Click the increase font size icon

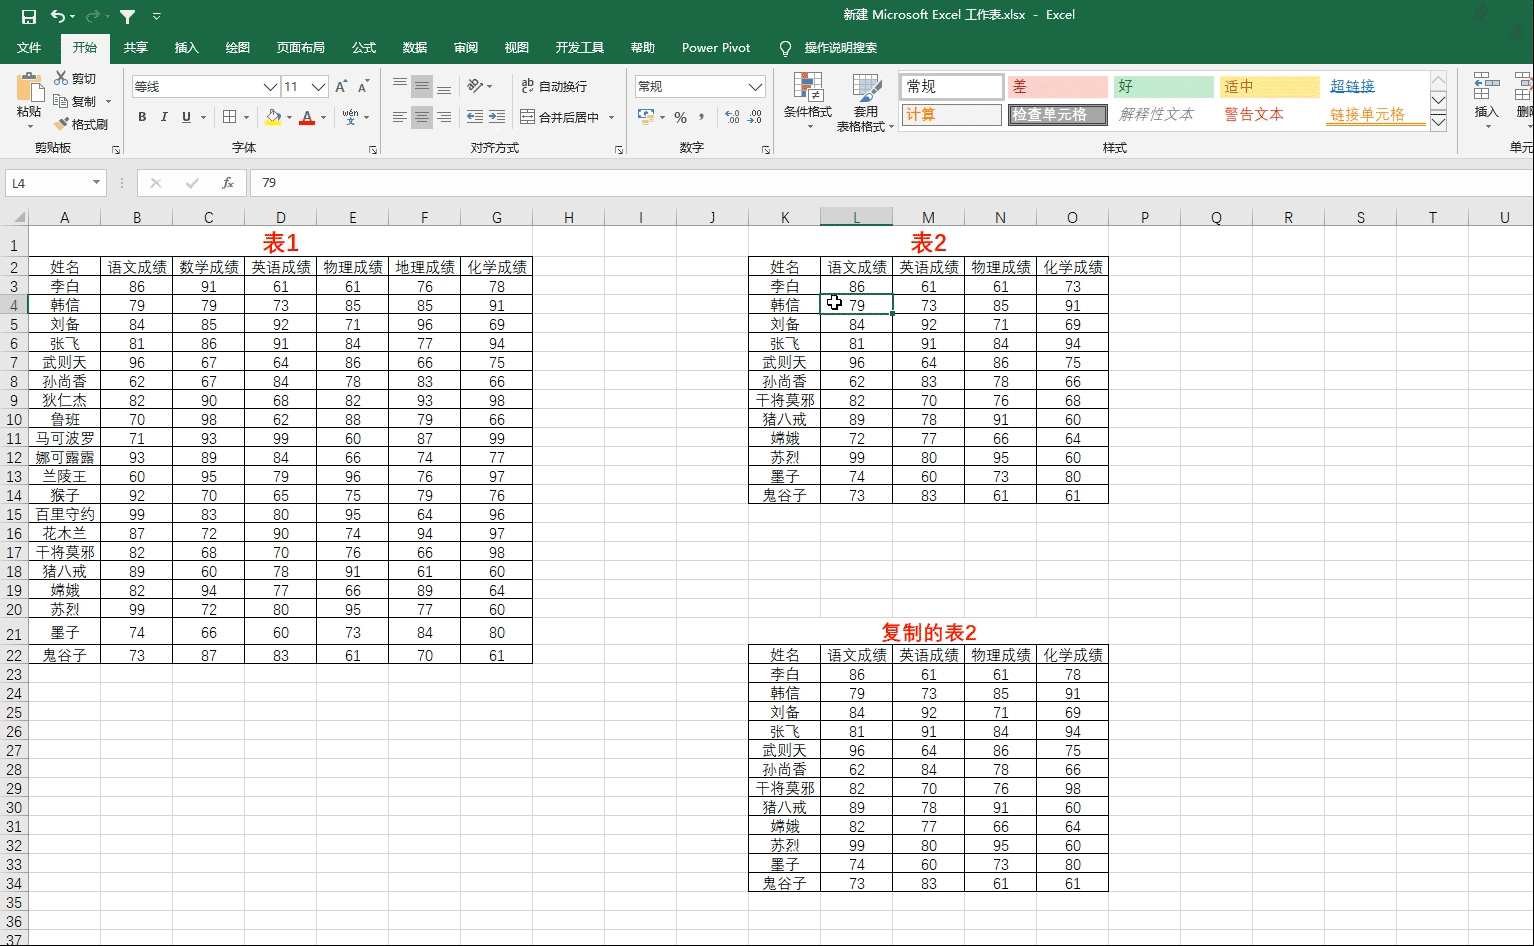341,87
